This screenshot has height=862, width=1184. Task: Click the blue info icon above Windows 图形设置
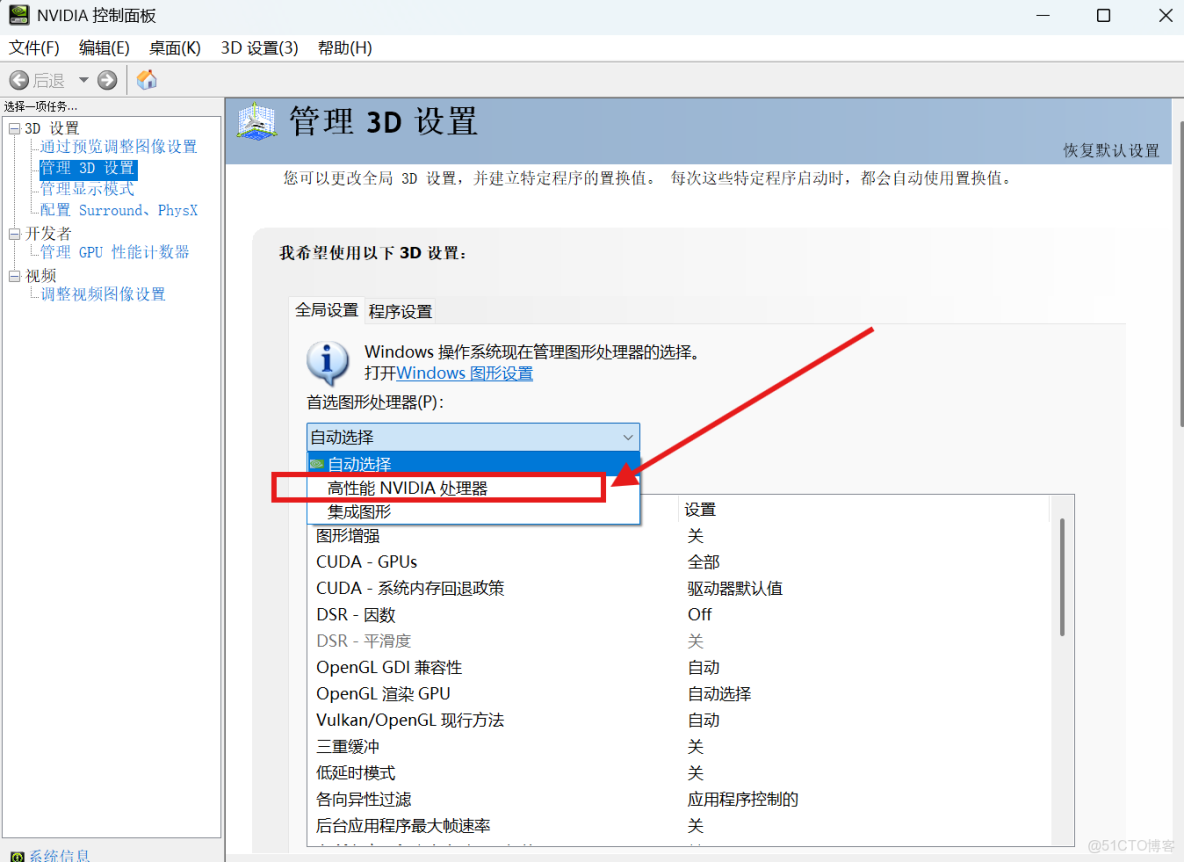(x=327, y=362)
